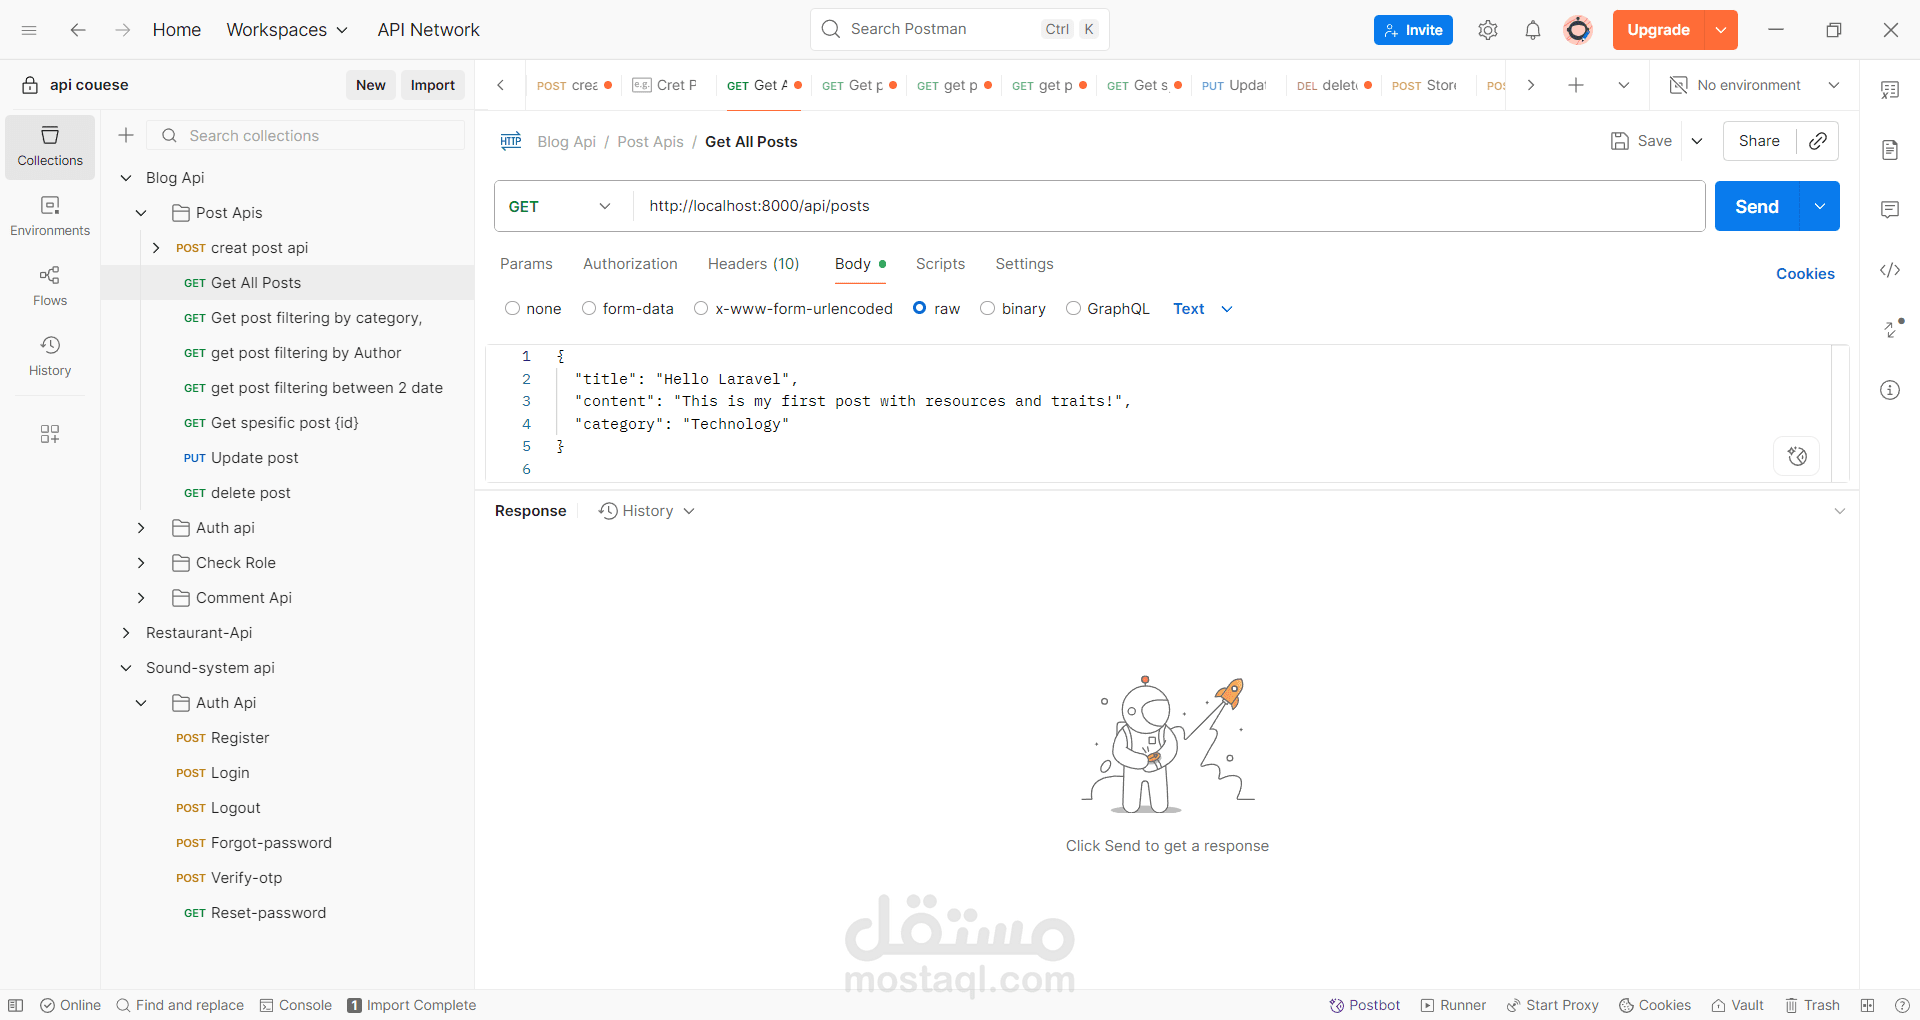Click the Import button
The width and height of the screenshot is (1920, 1020).
432,85
